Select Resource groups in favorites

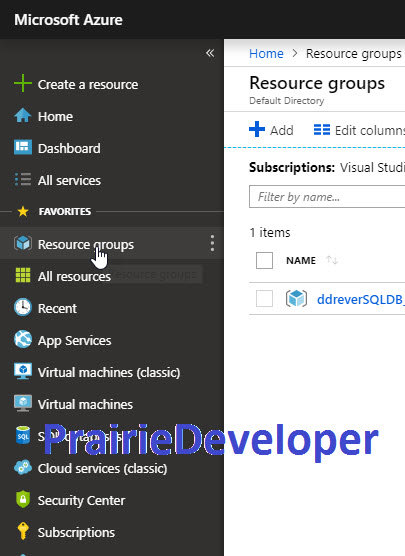click(x=86, y=244)
